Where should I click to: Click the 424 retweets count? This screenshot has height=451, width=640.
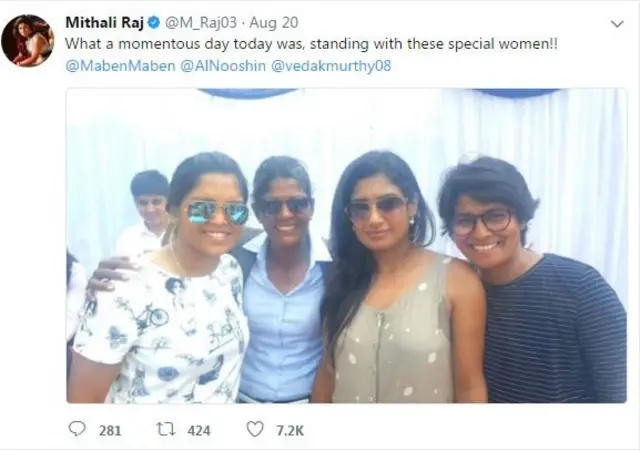click(199, 430)
